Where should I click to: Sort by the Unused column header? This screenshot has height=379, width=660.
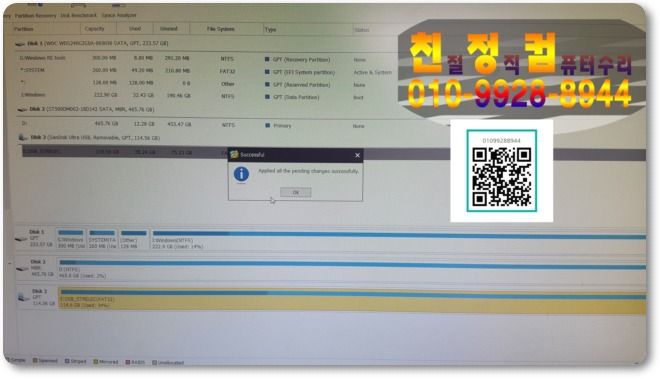(168, 29)
